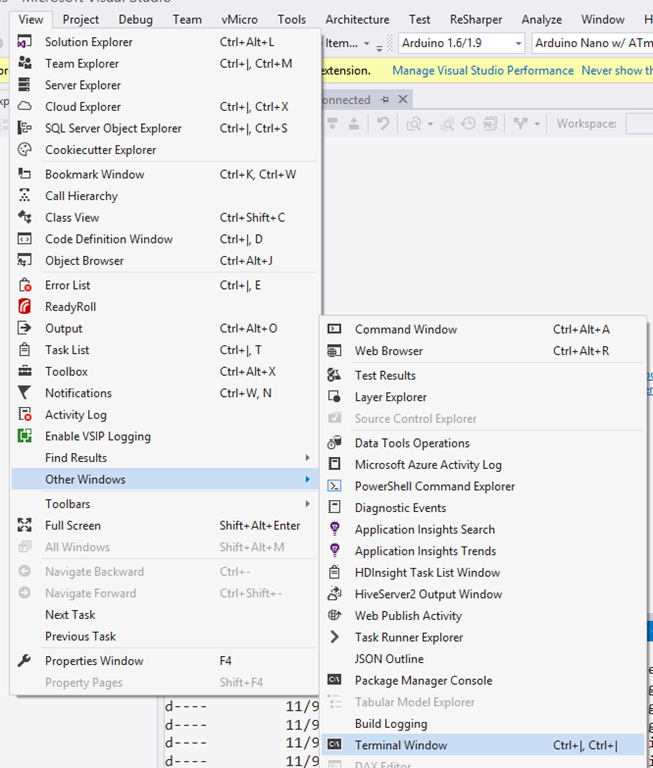Click the Application Insights Search lightbulb icon
Viewport: 653px width, 768px height.
tap(335, 530)
